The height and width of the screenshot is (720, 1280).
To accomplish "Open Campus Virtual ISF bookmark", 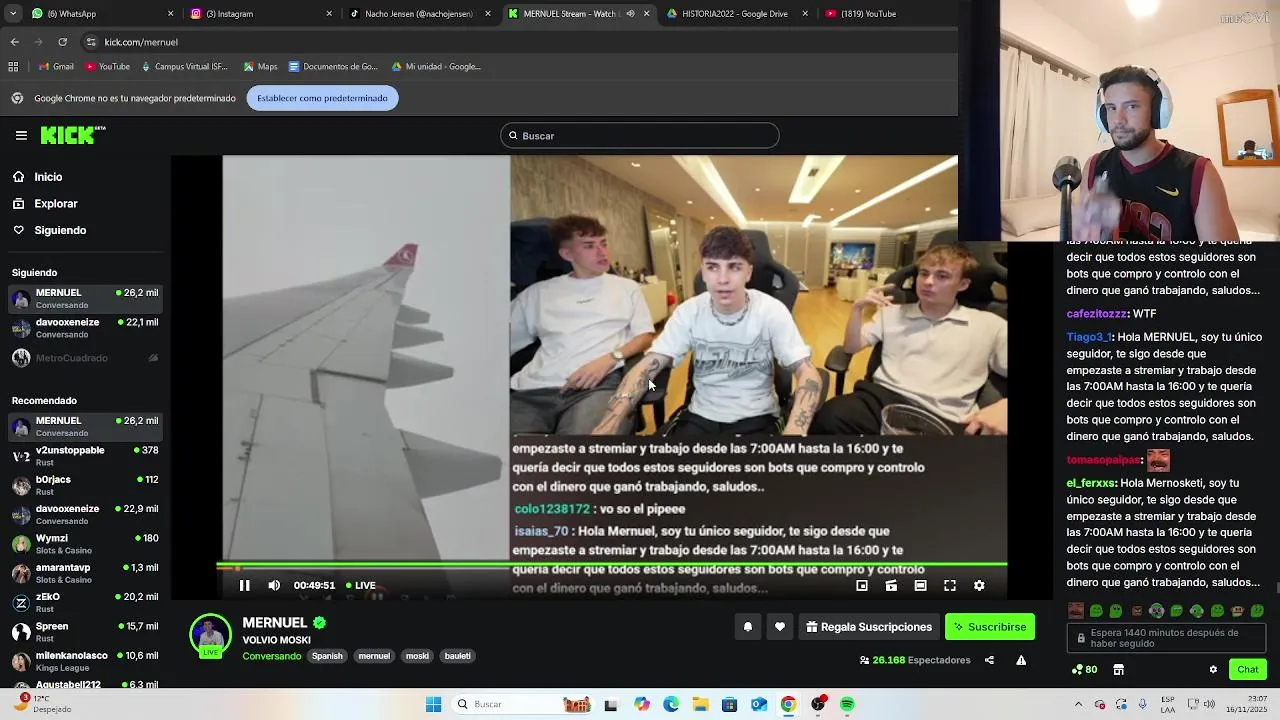I will (183, 67).
